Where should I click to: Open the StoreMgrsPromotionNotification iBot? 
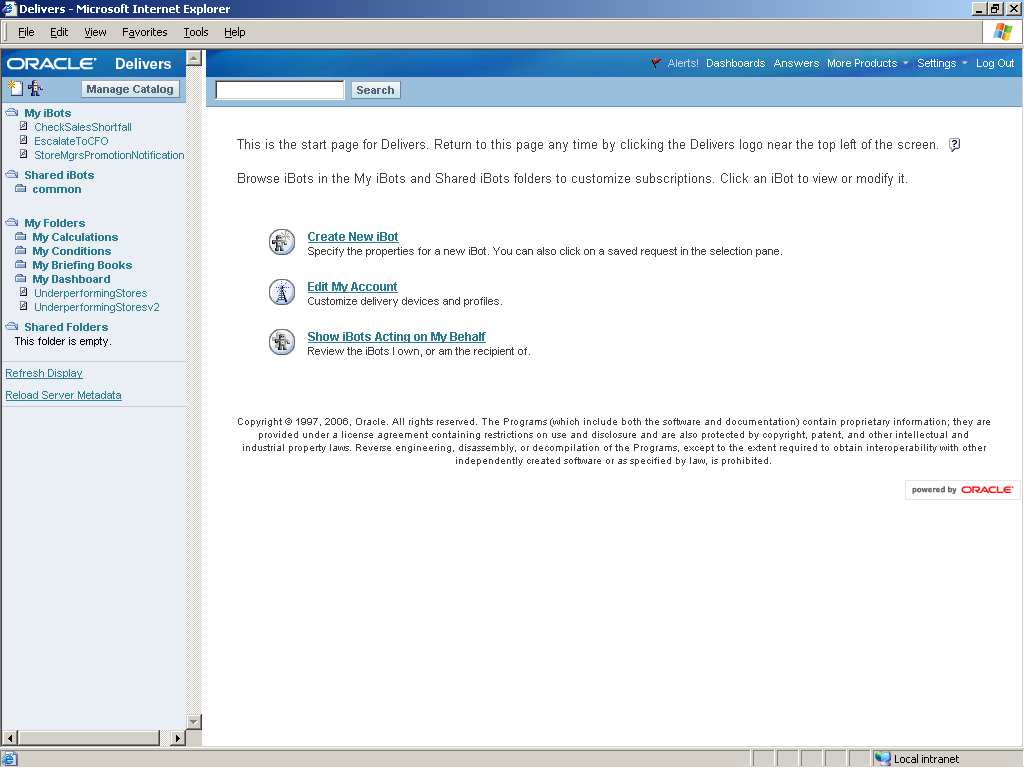click(109, 155)
